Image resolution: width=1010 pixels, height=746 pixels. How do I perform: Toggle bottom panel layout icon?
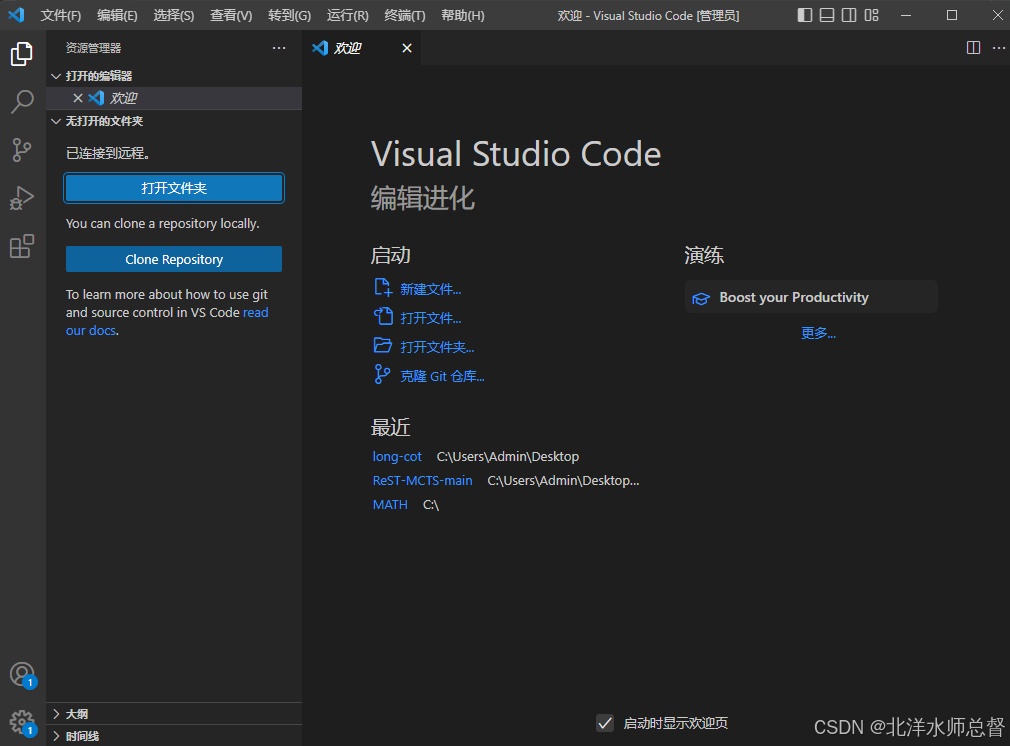pyautogui.click(x=827, y=15)
